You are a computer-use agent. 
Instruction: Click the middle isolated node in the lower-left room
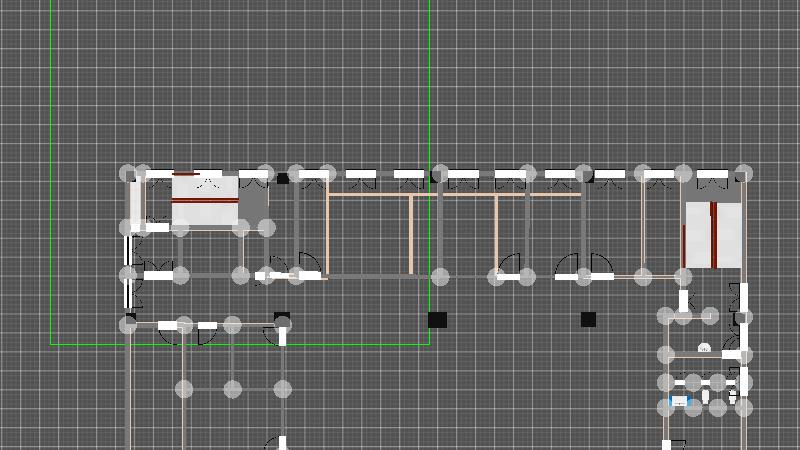233,389
